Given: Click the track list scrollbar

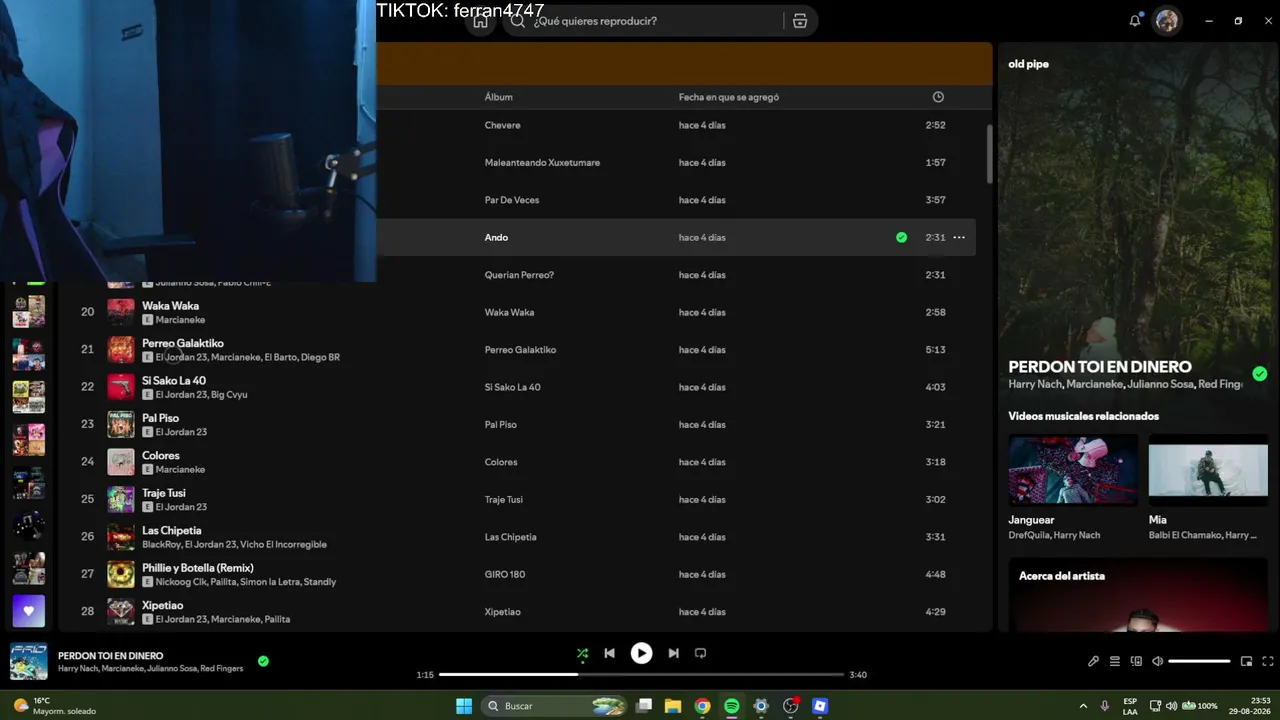Looking at the screenshot, I should tap(990, 154).
